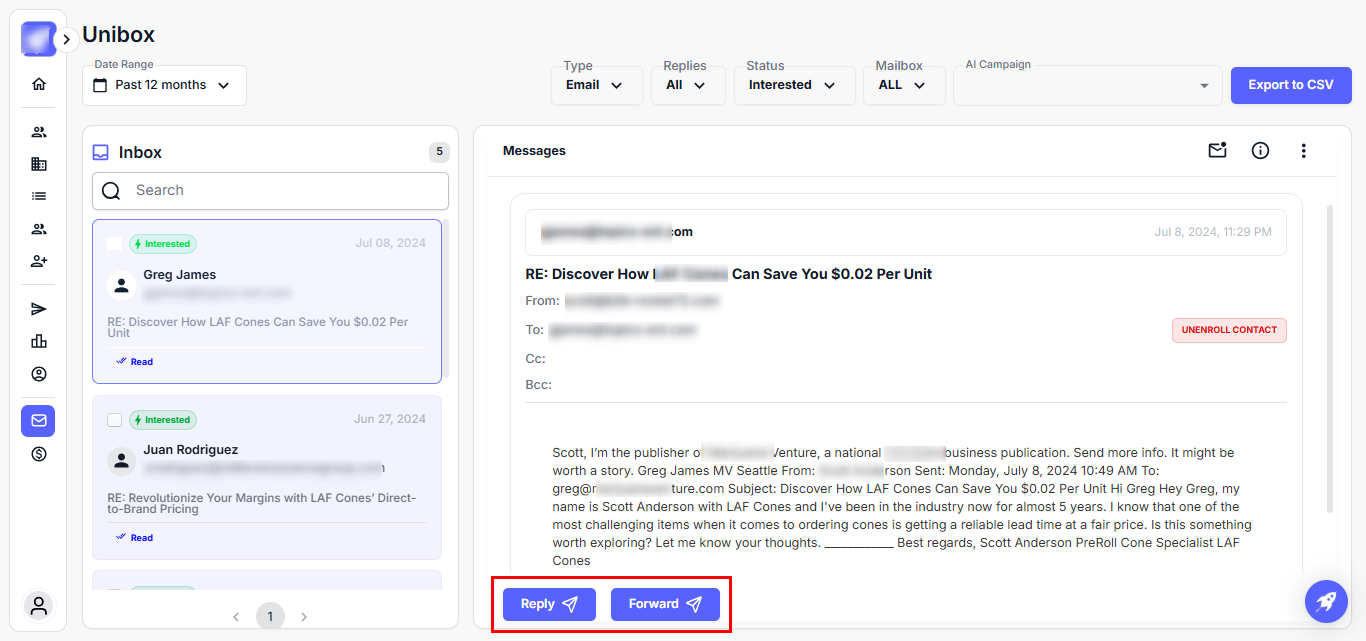This screenshot has height=641, width=1366.
Task: Click the home icon in sidebar
Action: tap(39, 84)
